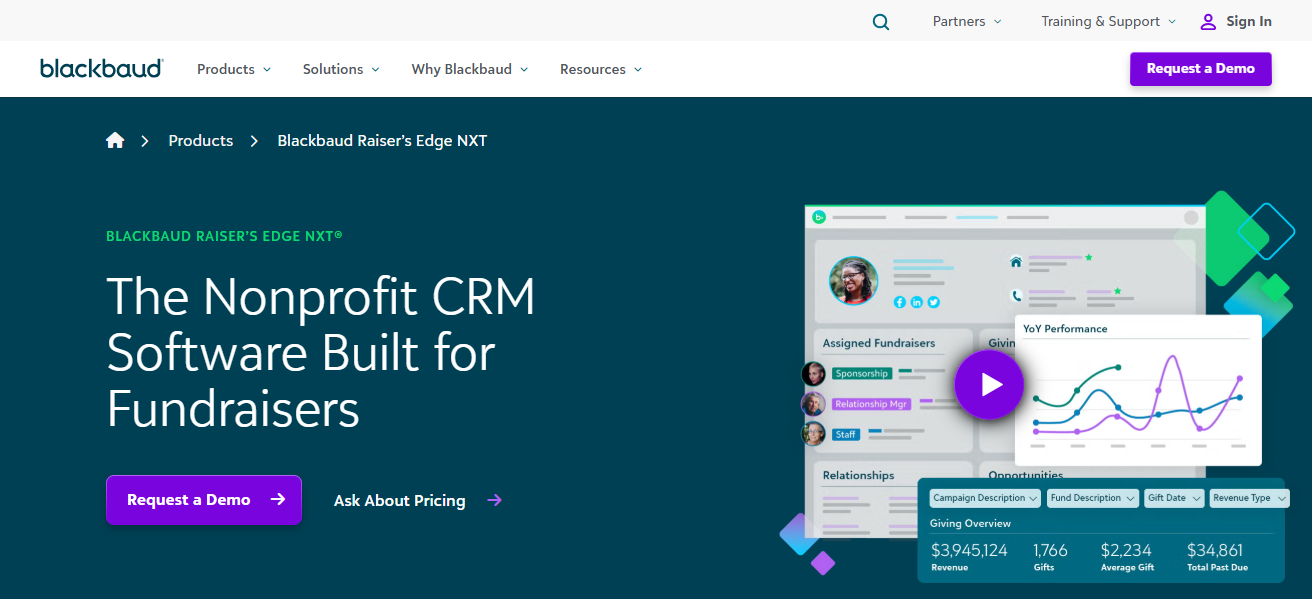The image size is (1312, 599).
Task: Click the avatar beside Relationship Mgr tag
Action: coord(814,404)
